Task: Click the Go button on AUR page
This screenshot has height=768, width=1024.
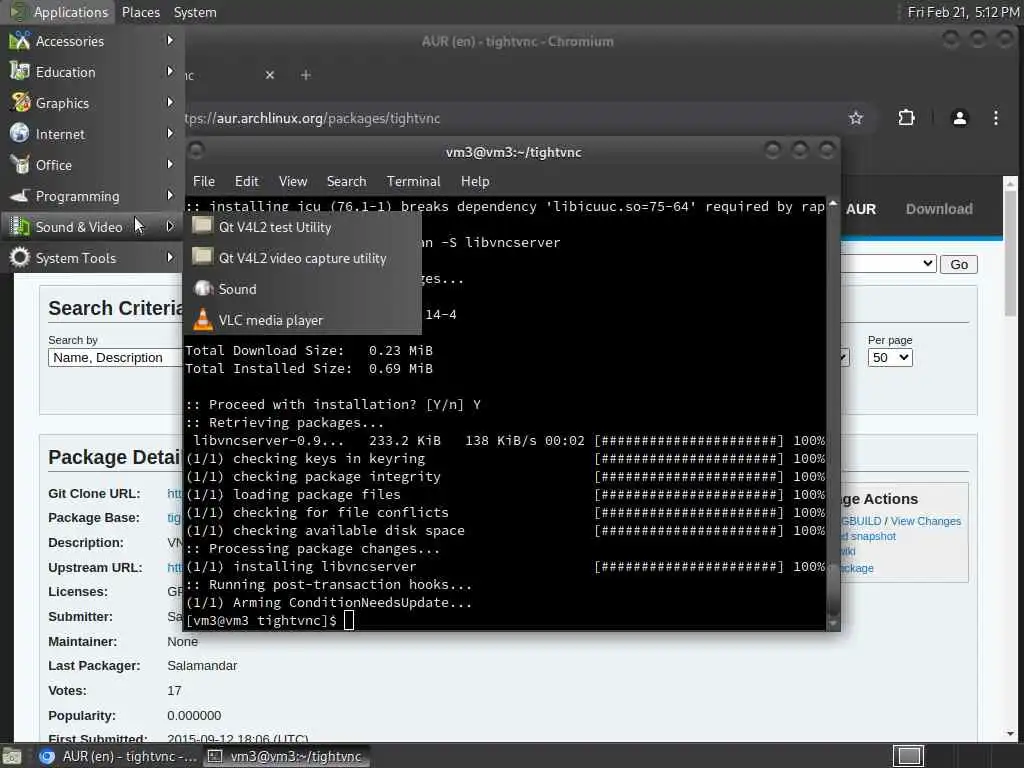Action: tap(959, 264)
